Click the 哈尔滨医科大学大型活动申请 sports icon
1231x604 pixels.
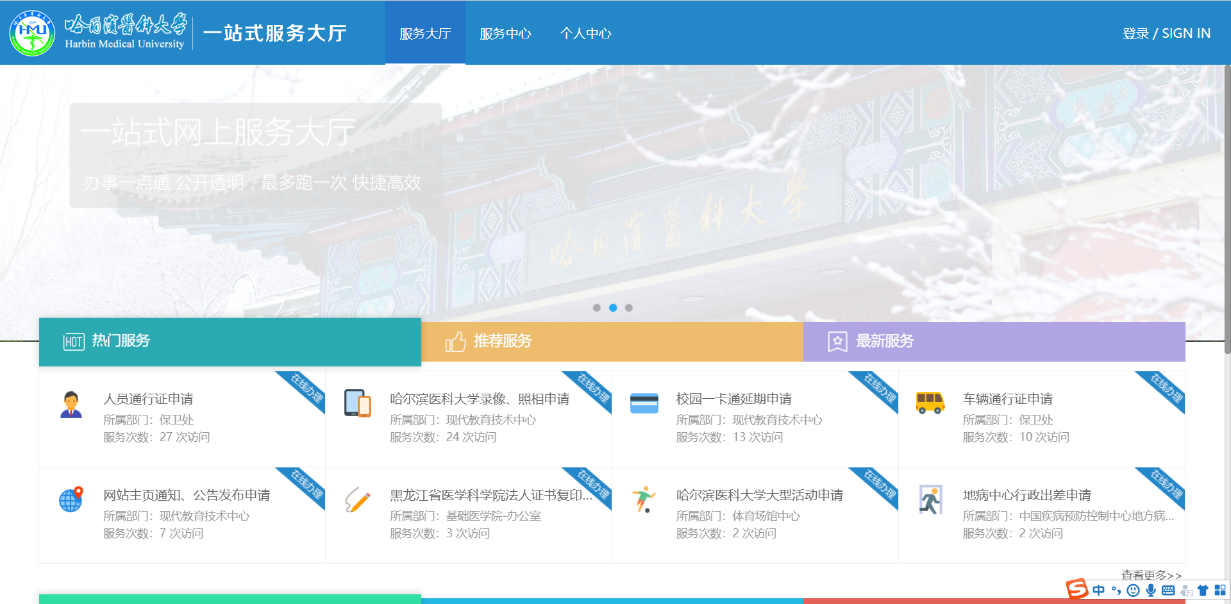643,499
